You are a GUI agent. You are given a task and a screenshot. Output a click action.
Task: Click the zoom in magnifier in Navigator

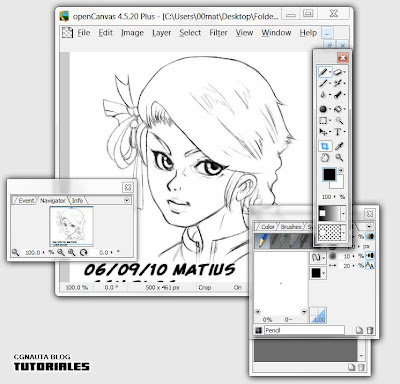tap(71, 252)
